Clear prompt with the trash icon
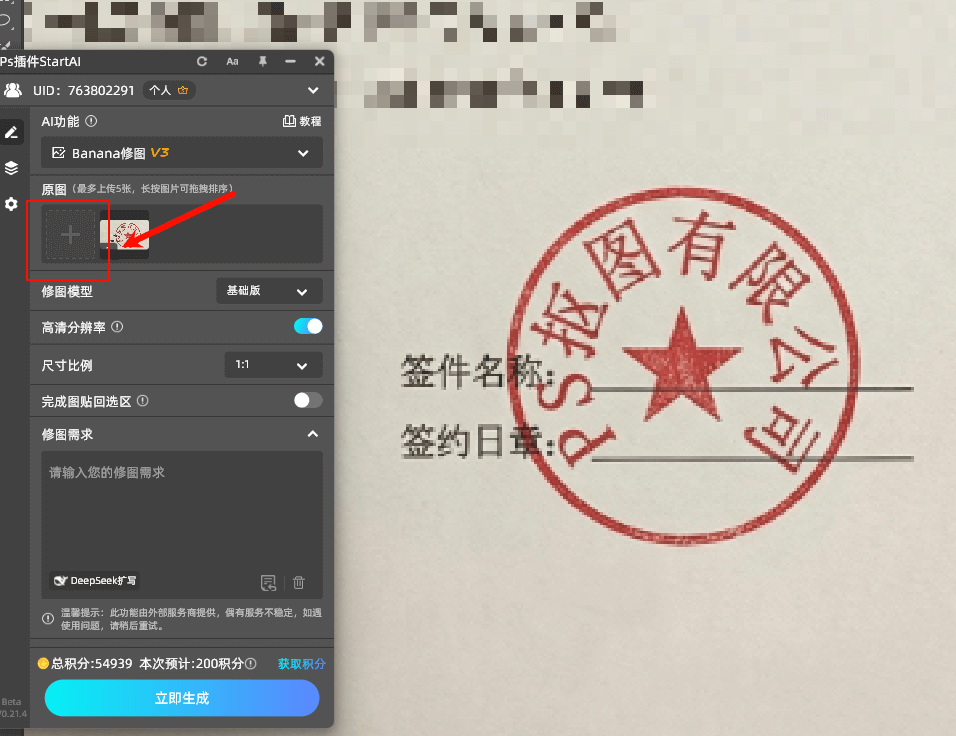 click(298, 582)
